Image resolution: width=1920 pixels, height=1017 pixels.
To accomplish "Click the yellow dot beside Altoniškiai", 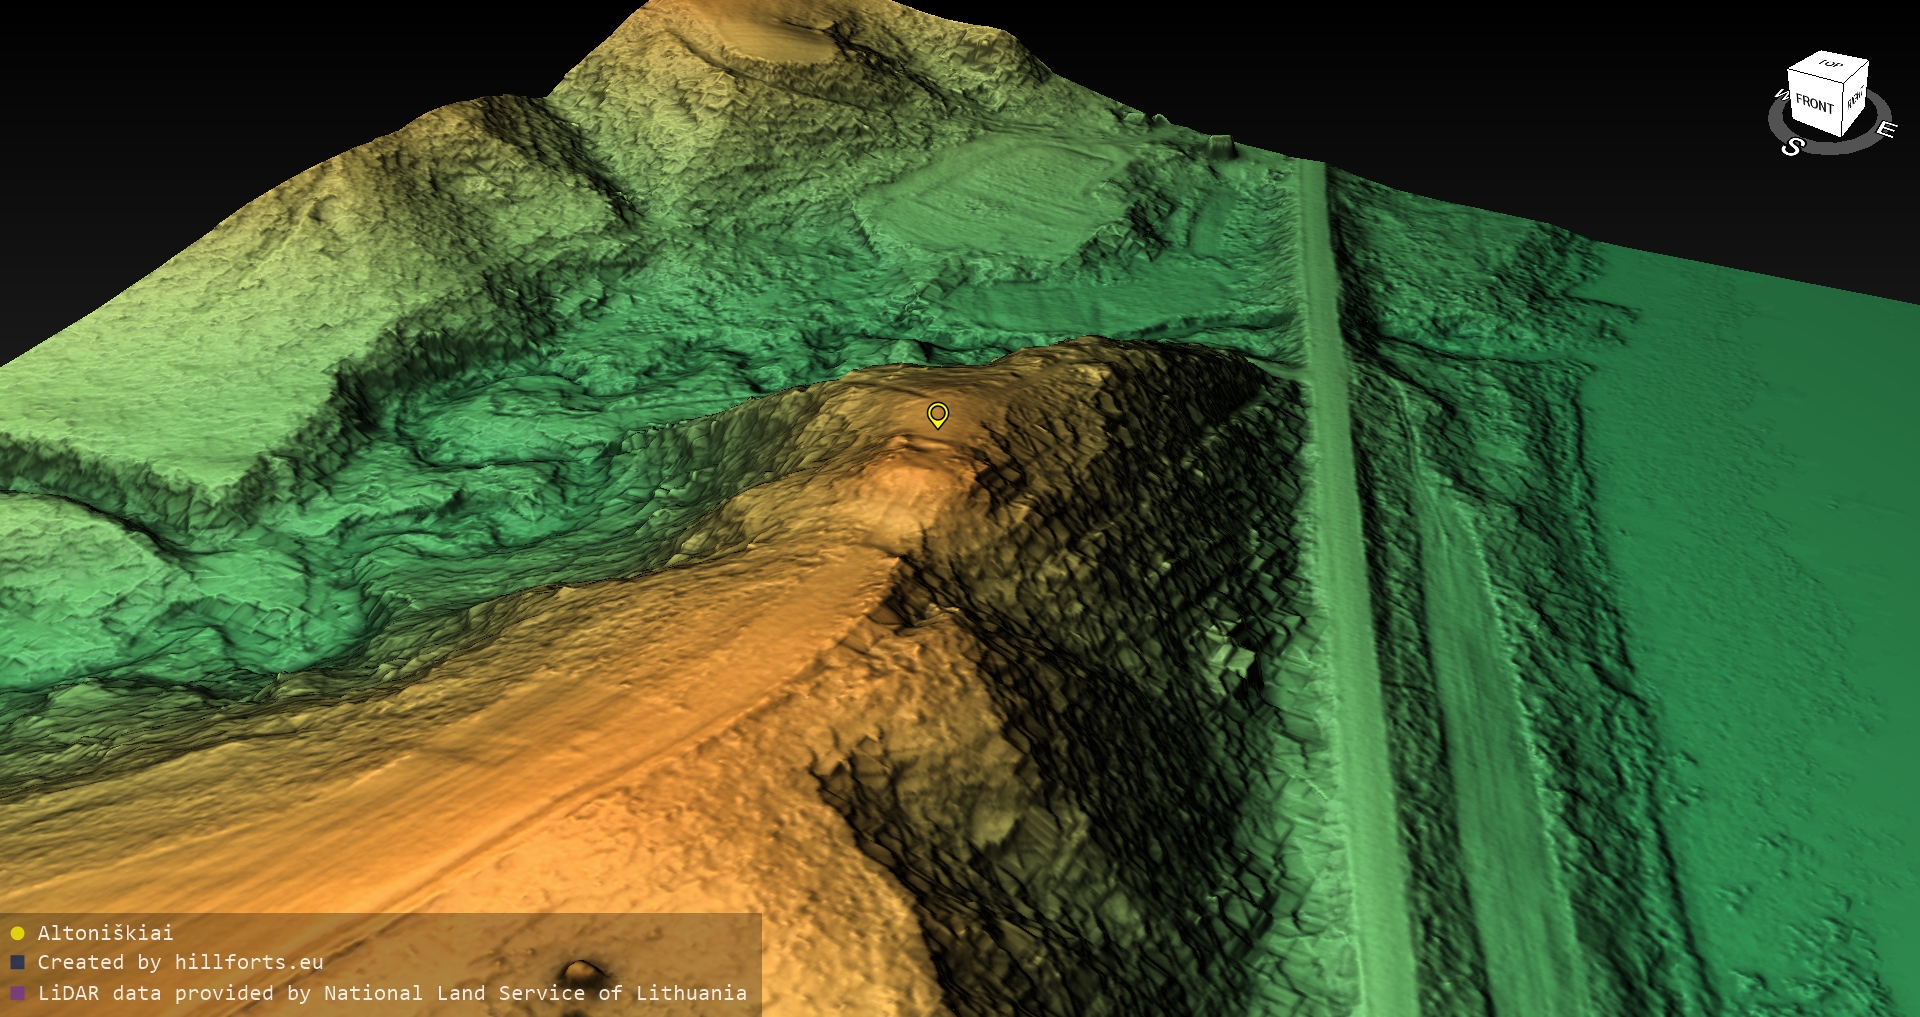I will pos(17,933).
